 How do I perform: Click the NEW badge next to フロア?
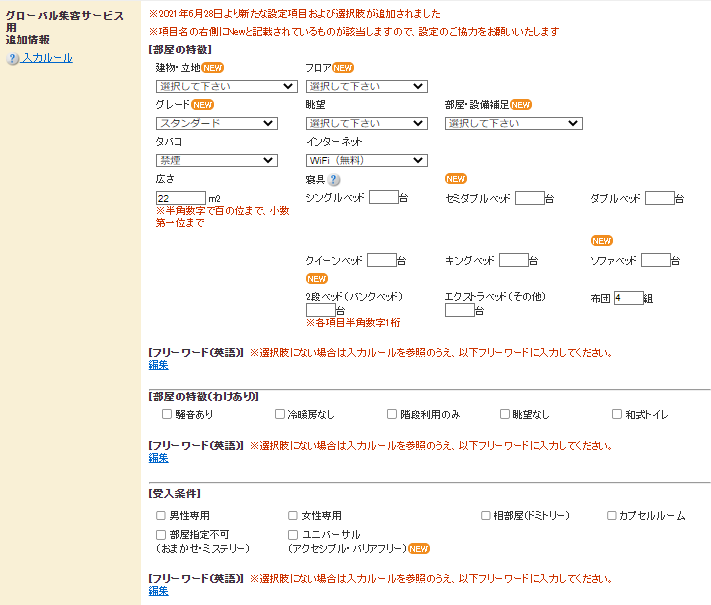343,67
